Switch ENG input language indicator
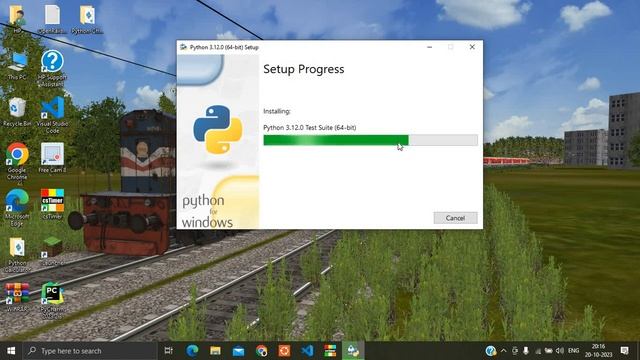Viewport: 640px width, 360px height. pyautogui.click(x=573, y=351)
